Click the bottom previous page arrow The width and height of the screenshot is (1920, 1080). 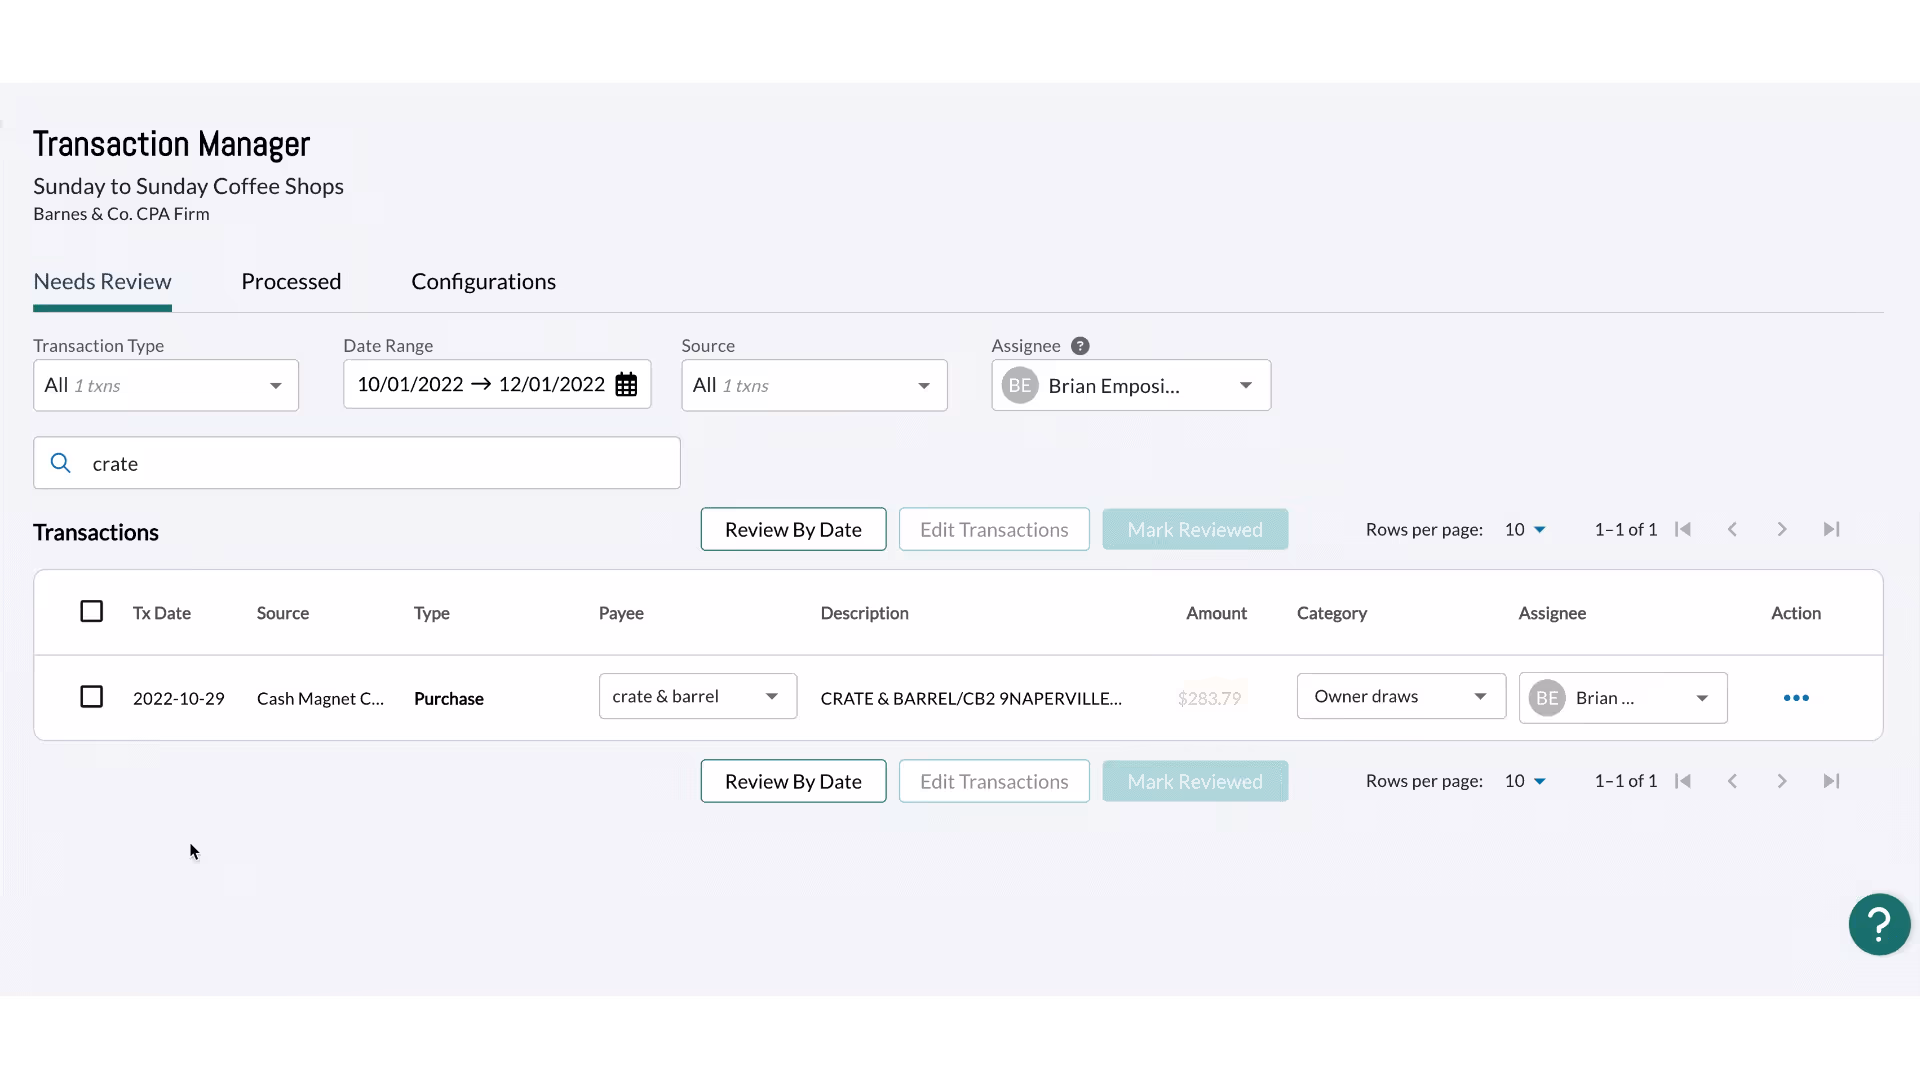[1733, 781]
